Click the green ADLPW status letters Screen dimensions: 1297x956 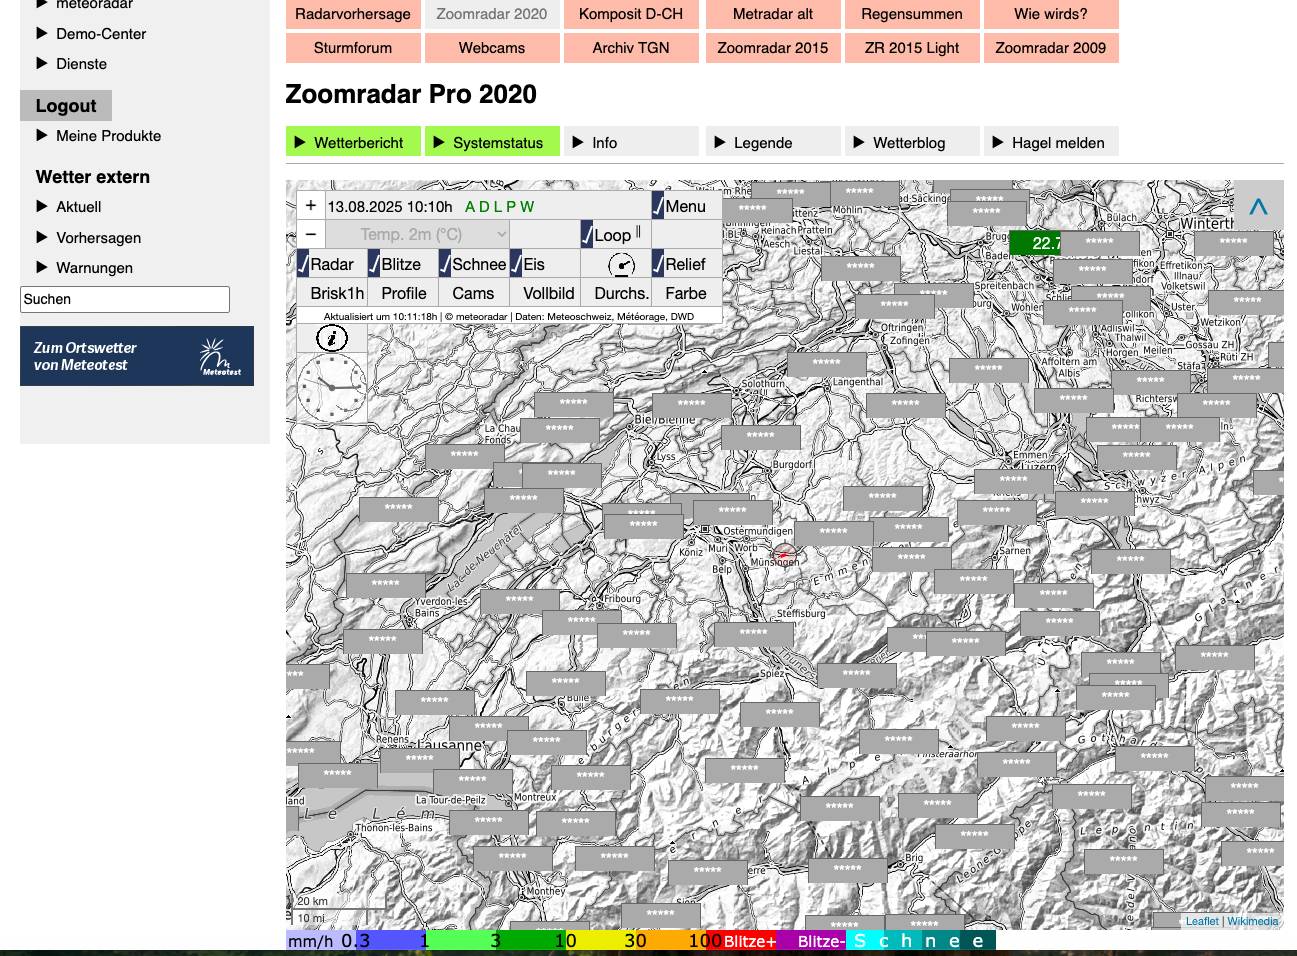(x=500, y=206)
